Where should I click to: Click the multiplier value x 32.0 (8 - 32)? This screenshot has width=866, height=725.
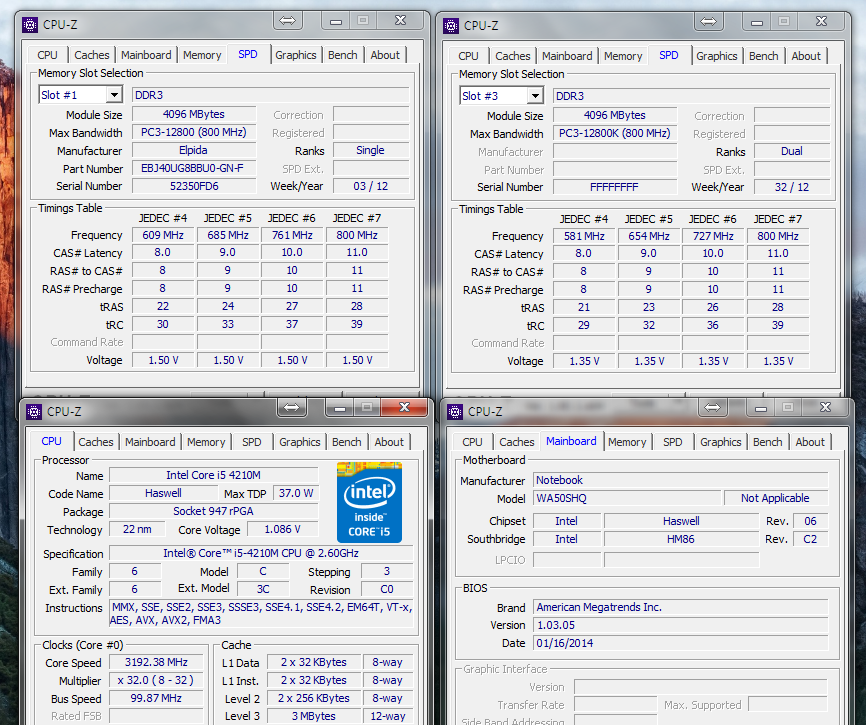click(156, 680)
